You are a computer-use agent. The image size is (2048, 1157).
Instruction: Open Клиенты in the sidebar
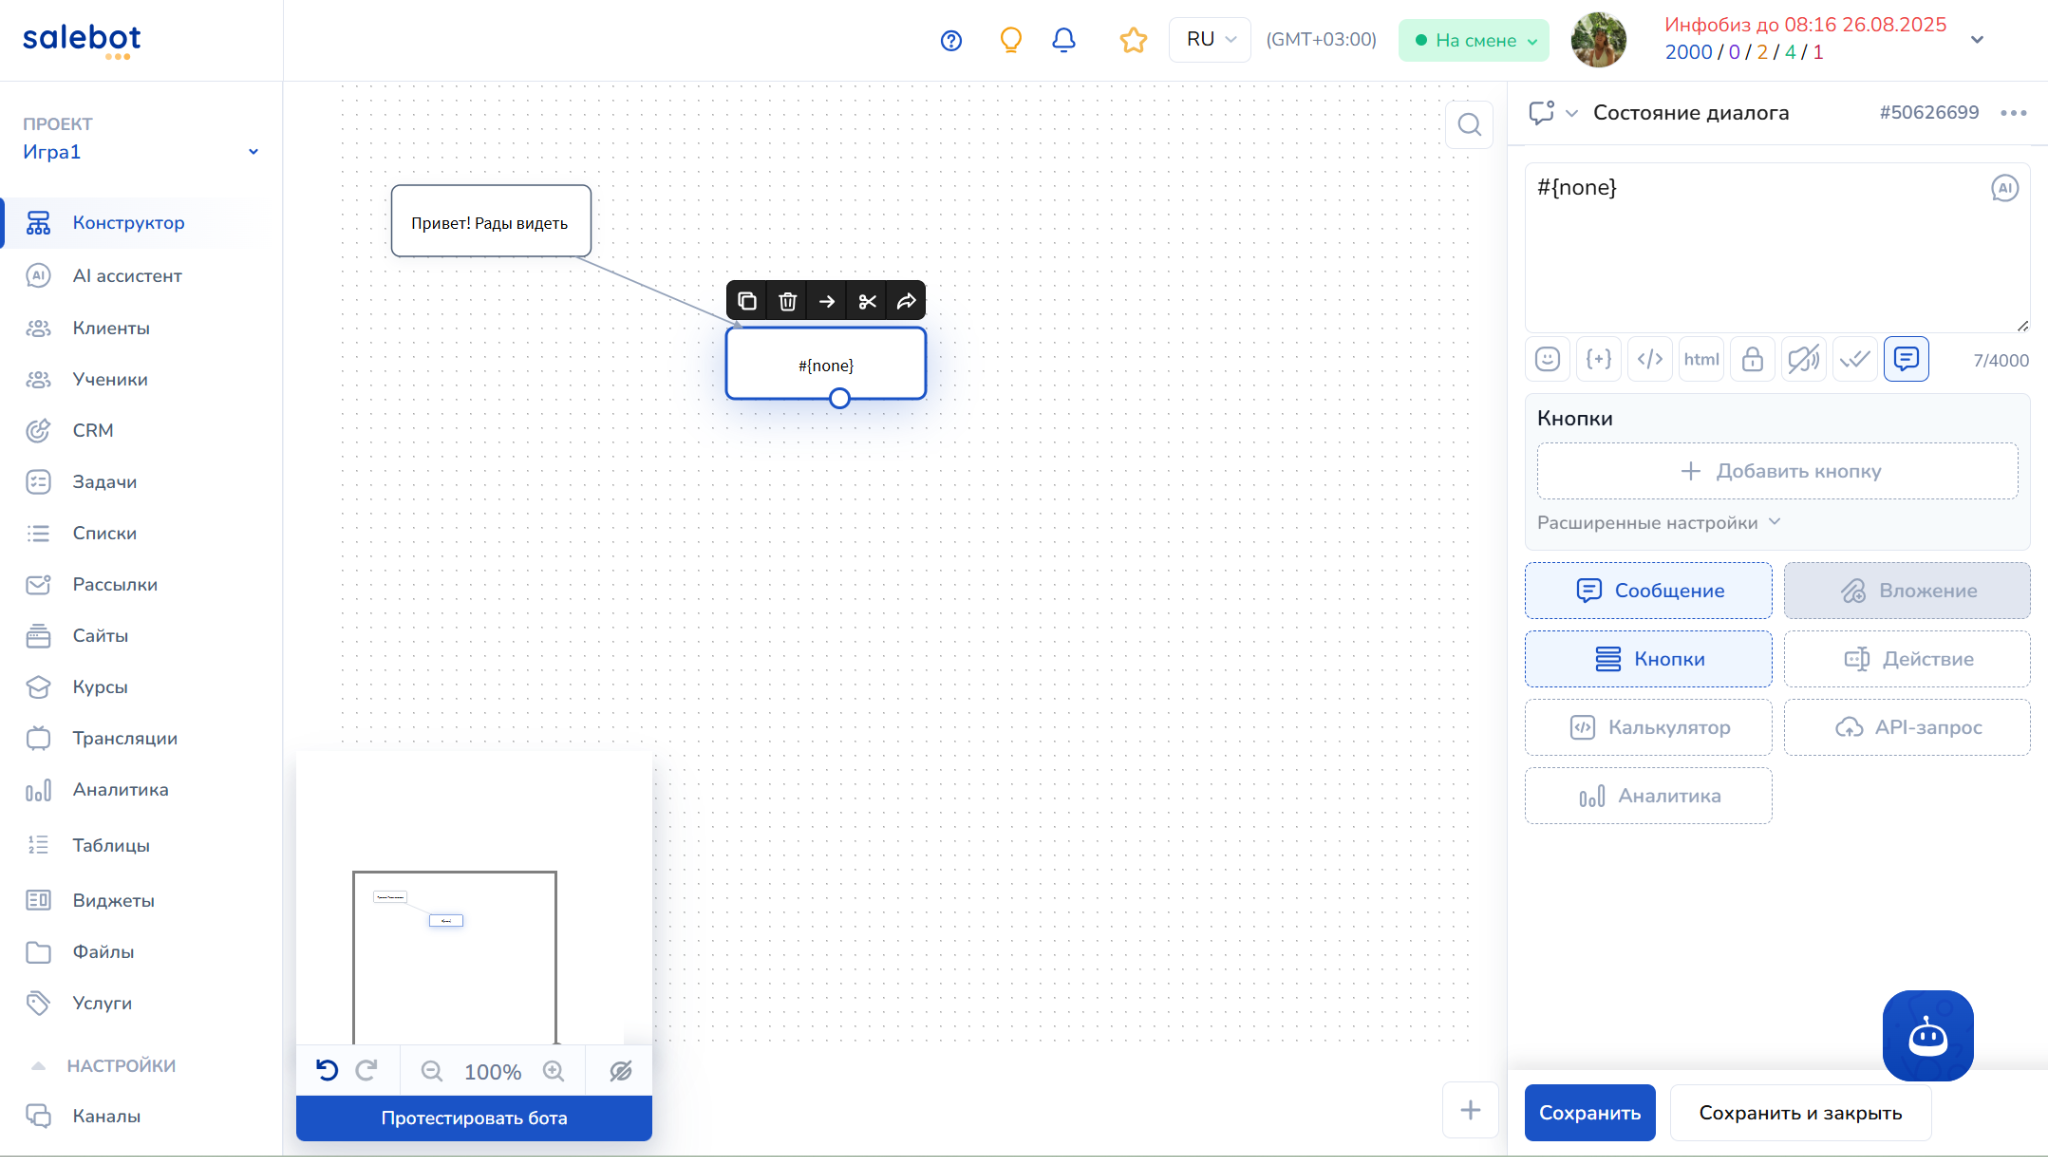[111, 328]
